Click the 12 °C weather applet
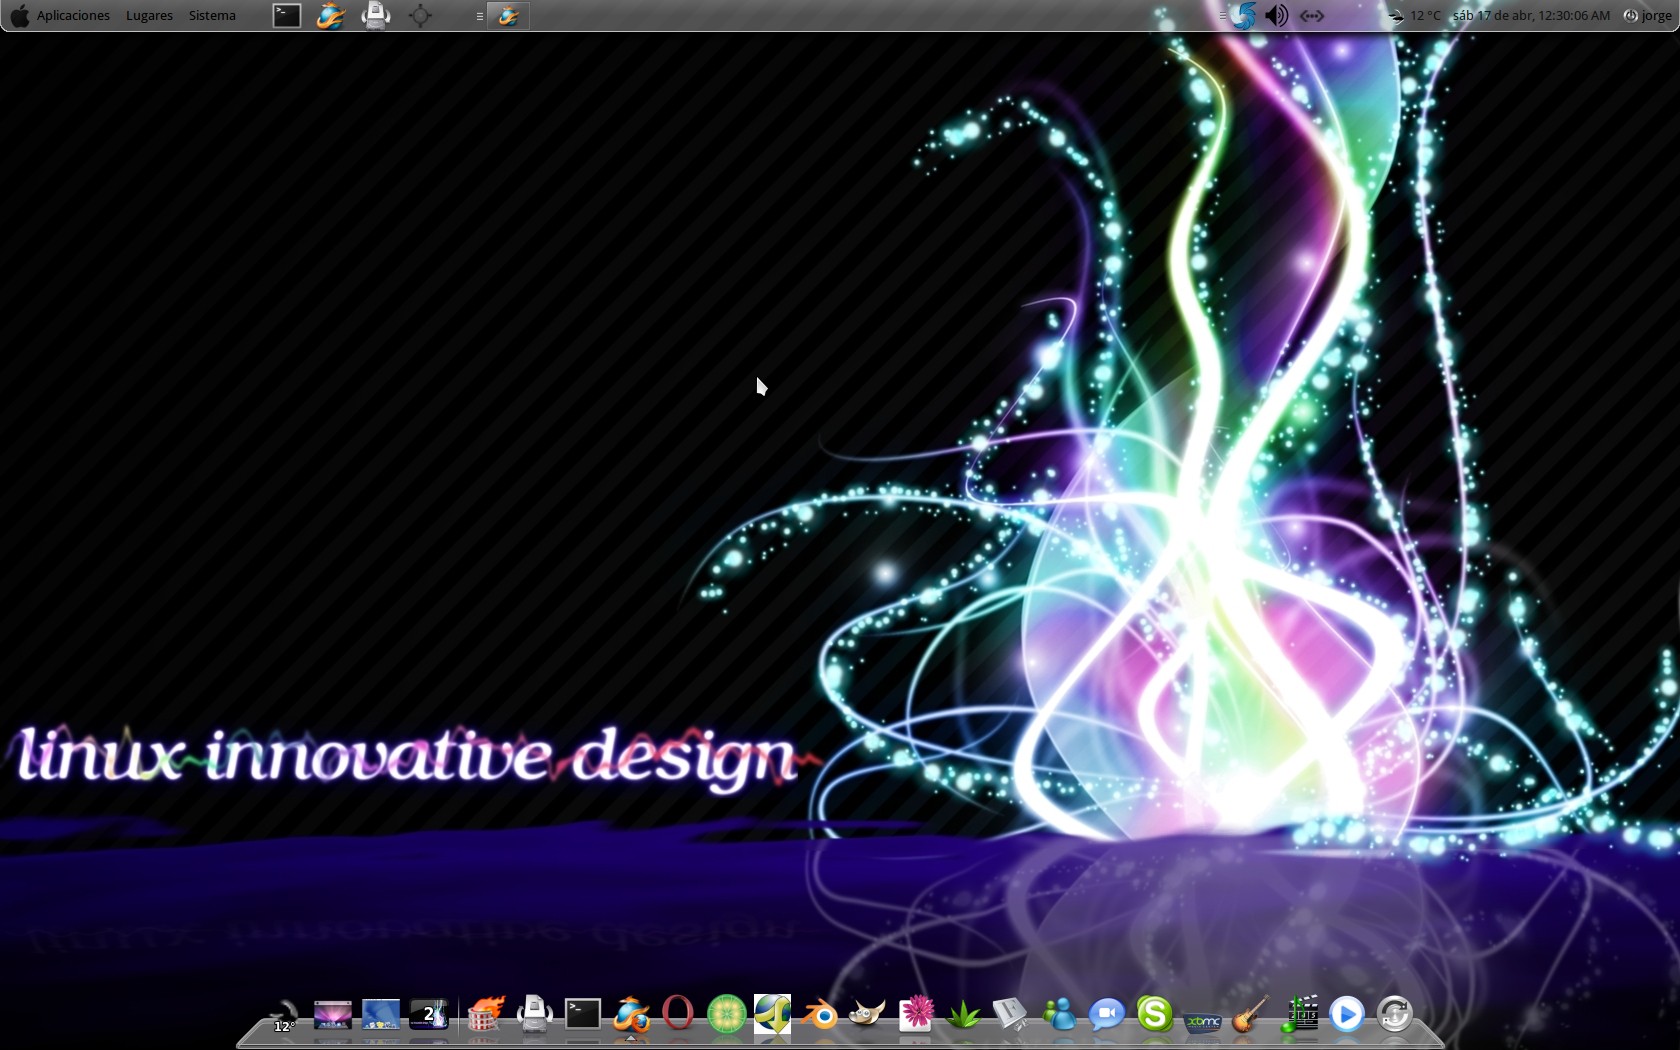Image resolution: width=1680 pixels, height=1050 pixels. [x=1414, y=15]
